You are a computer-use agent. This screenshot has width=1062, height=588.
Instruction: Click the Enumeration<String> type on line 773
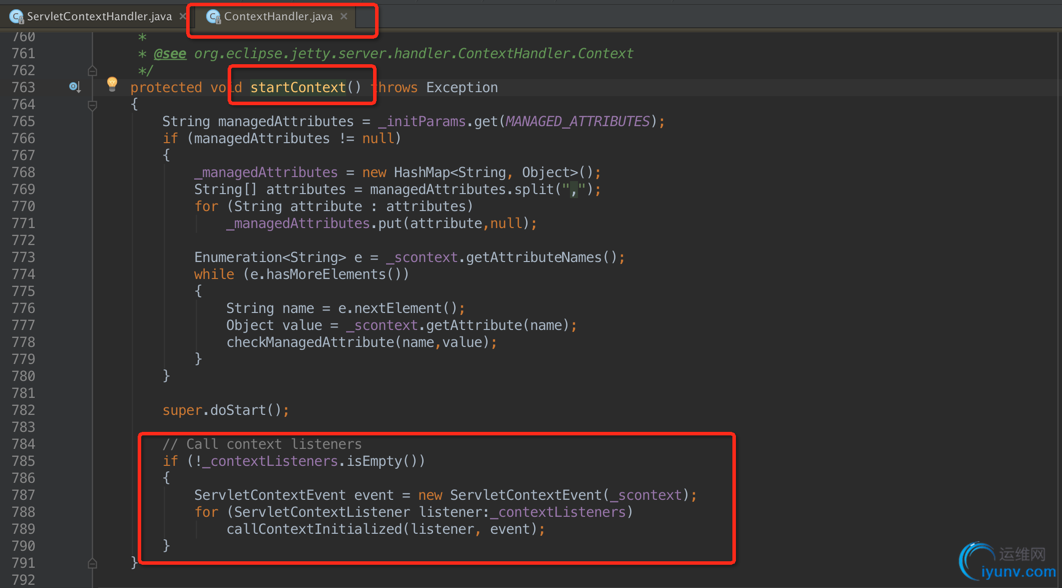tap(270, 257)
